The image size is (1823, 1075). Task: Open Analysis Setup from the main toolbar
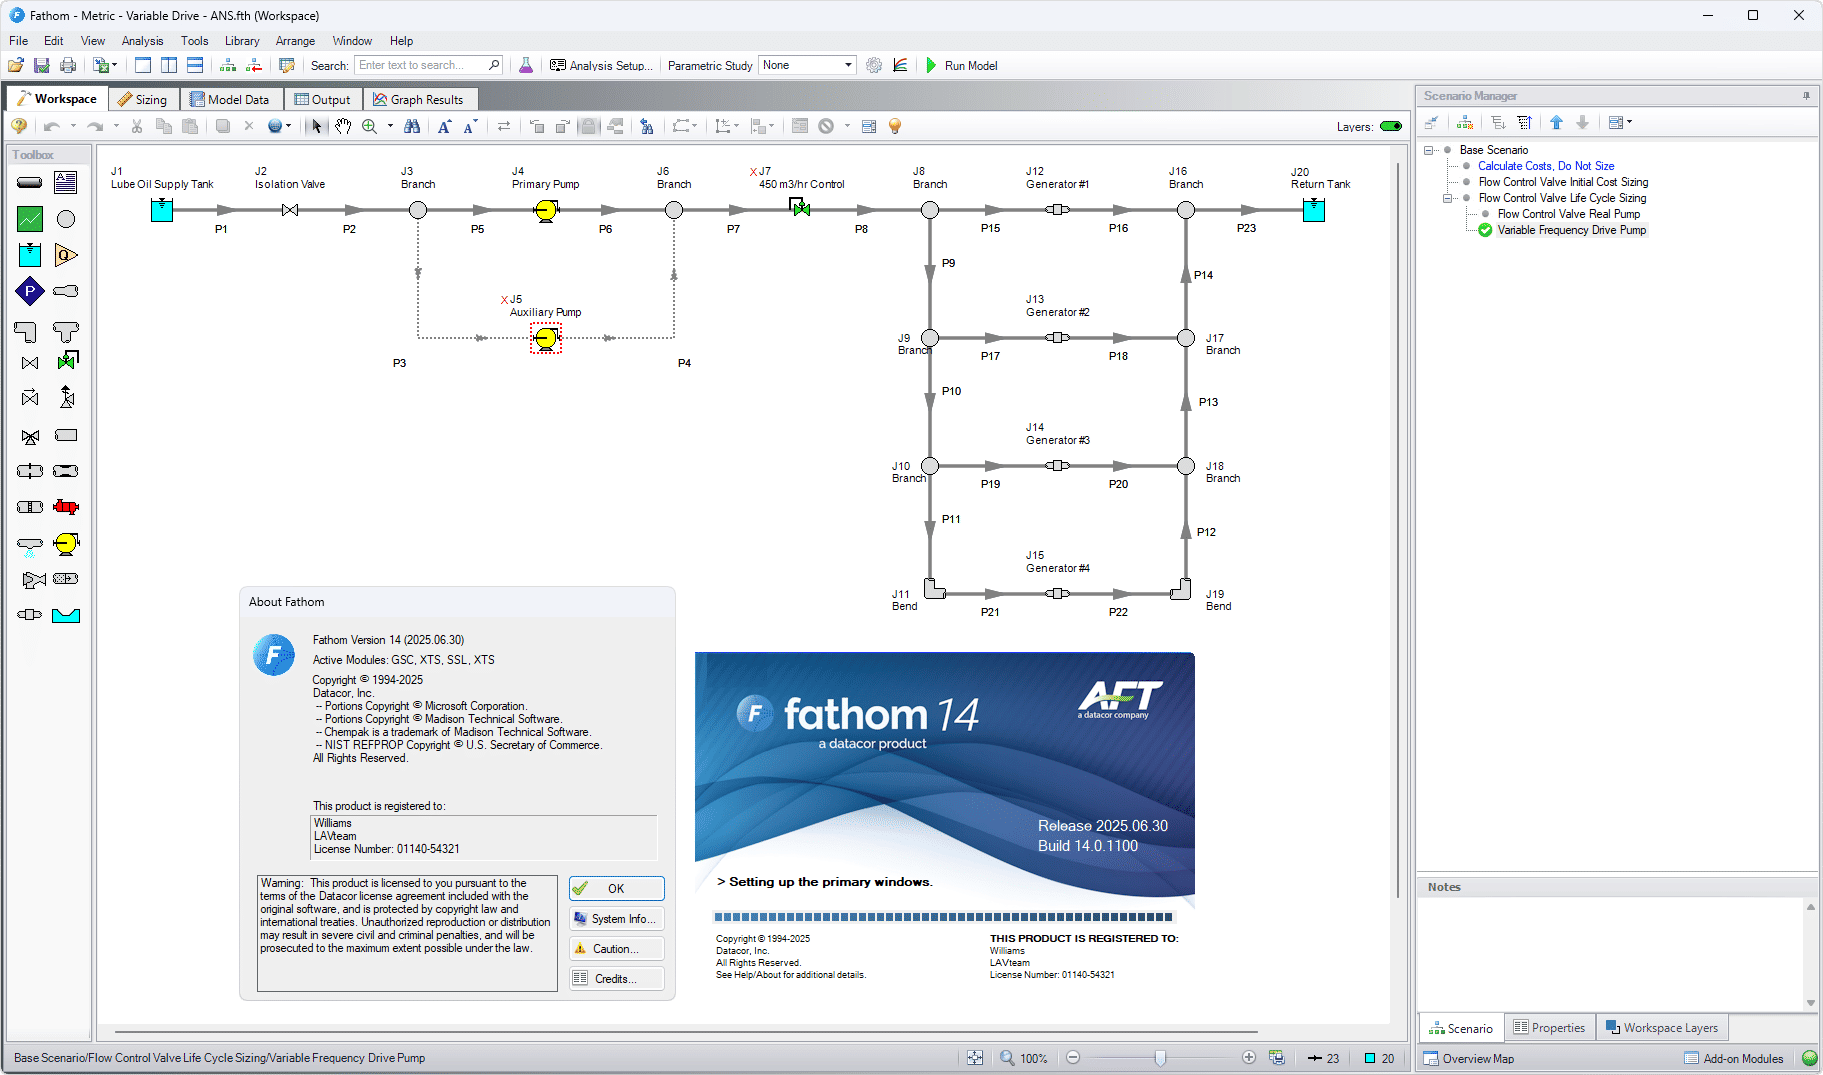tap(600, 65)
